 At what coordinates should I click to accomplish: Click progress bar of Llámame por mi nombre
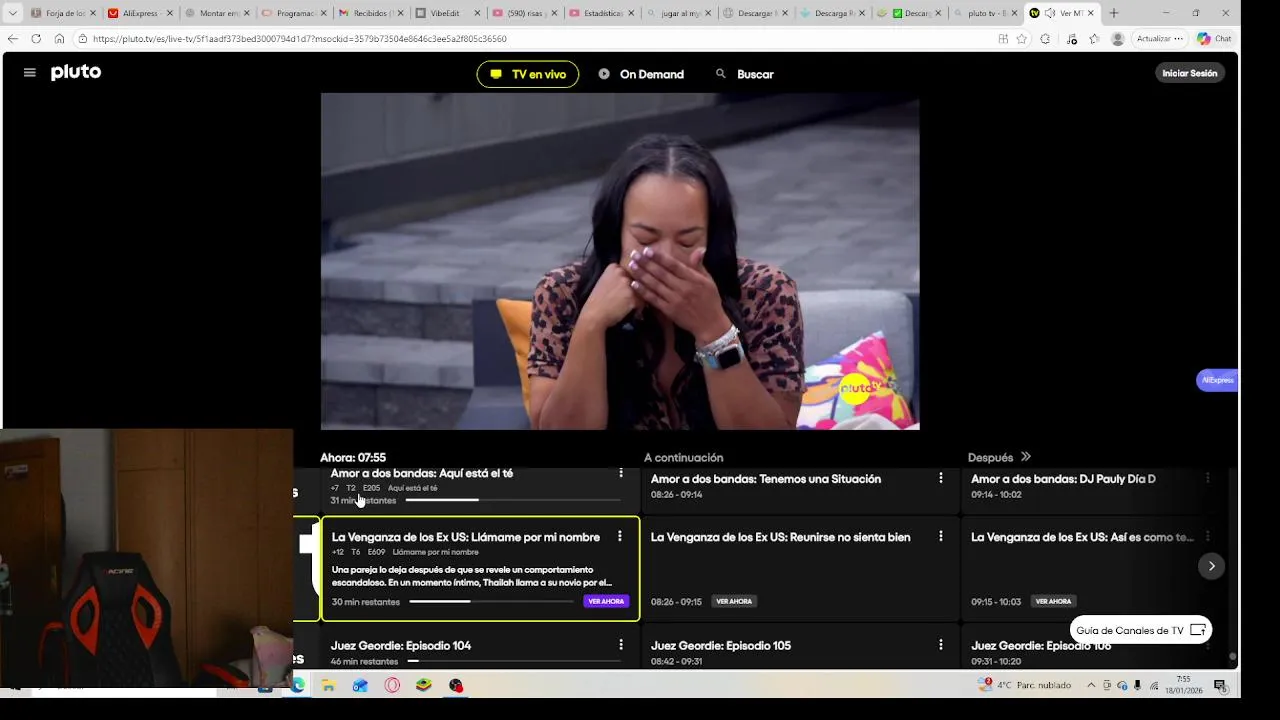click(491, 601)
